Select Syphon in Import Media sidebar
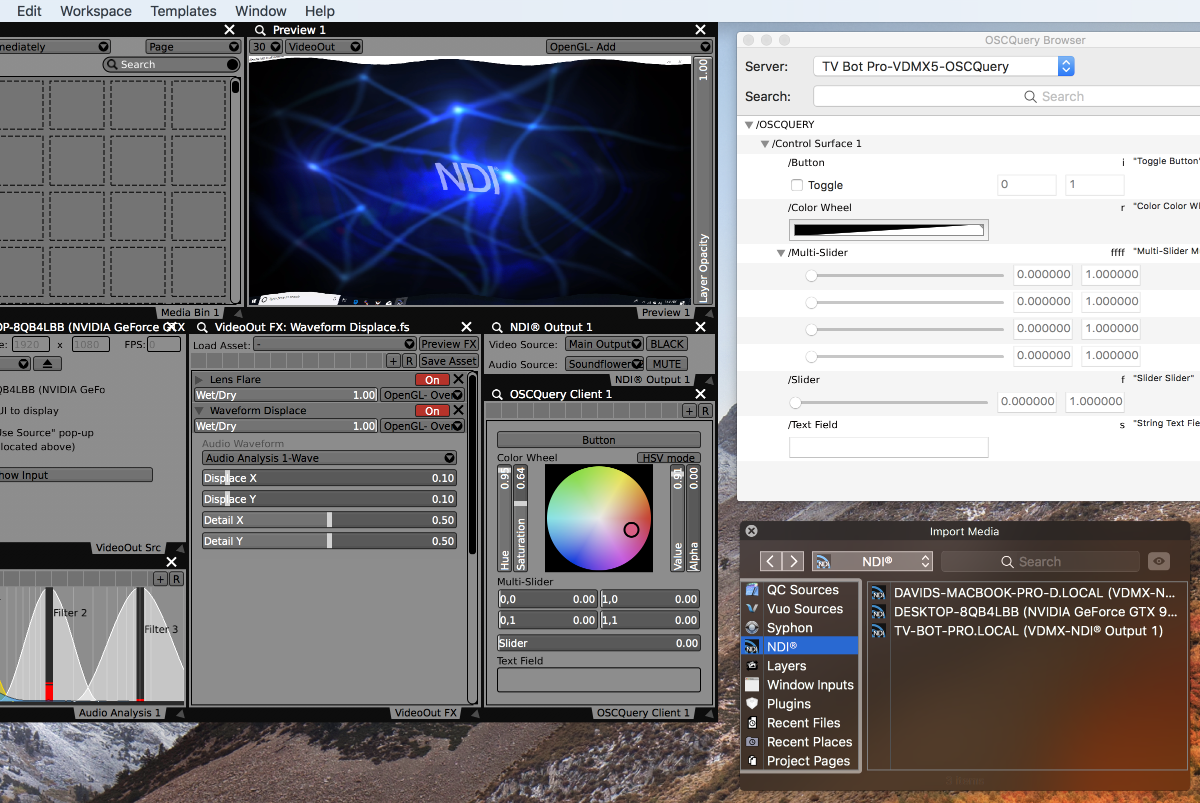This screenshot has width=1200, height=803. 789,628
